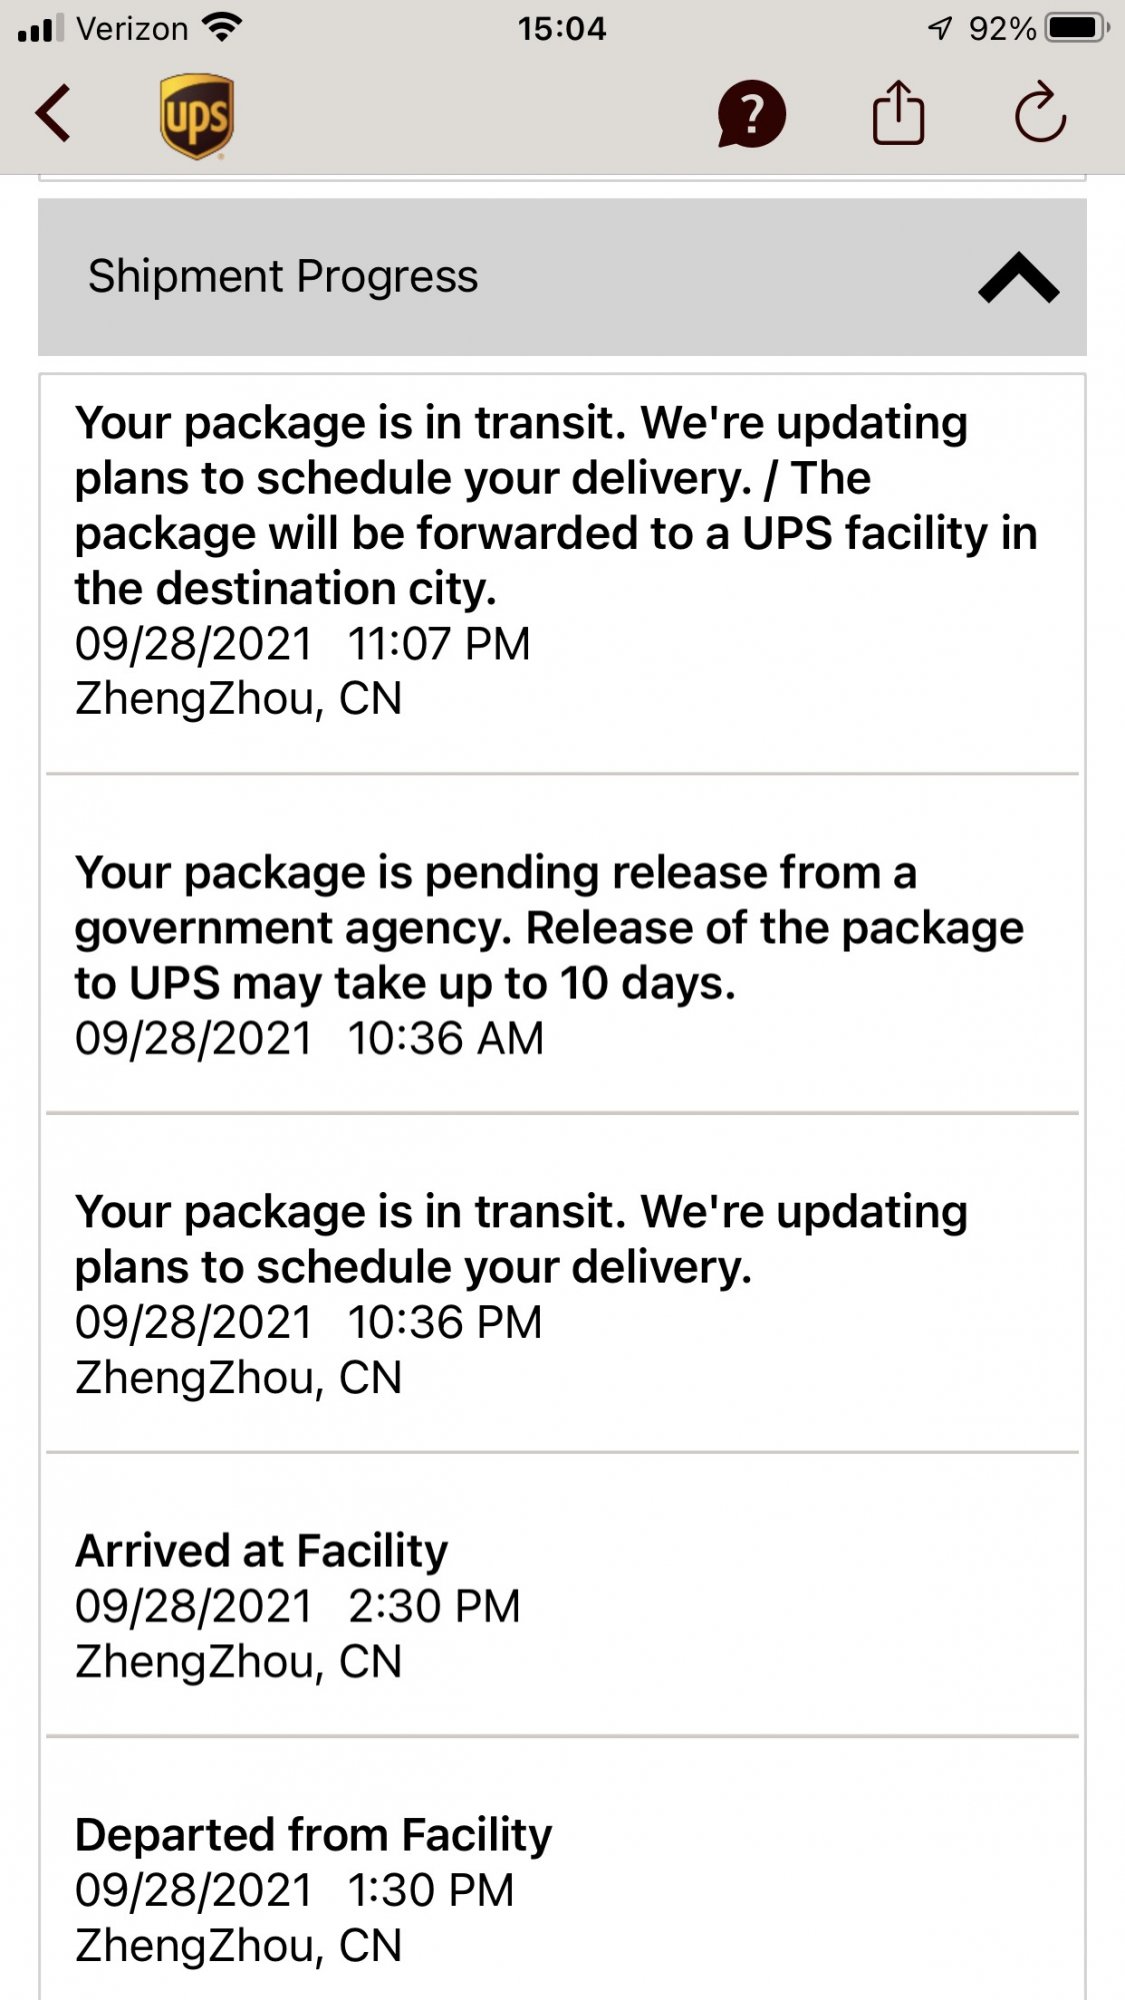Tap the Shipment Progress header
The width and height of the screenshot is (1125, 2000).
pyautogui.click(x=562, y=277)
